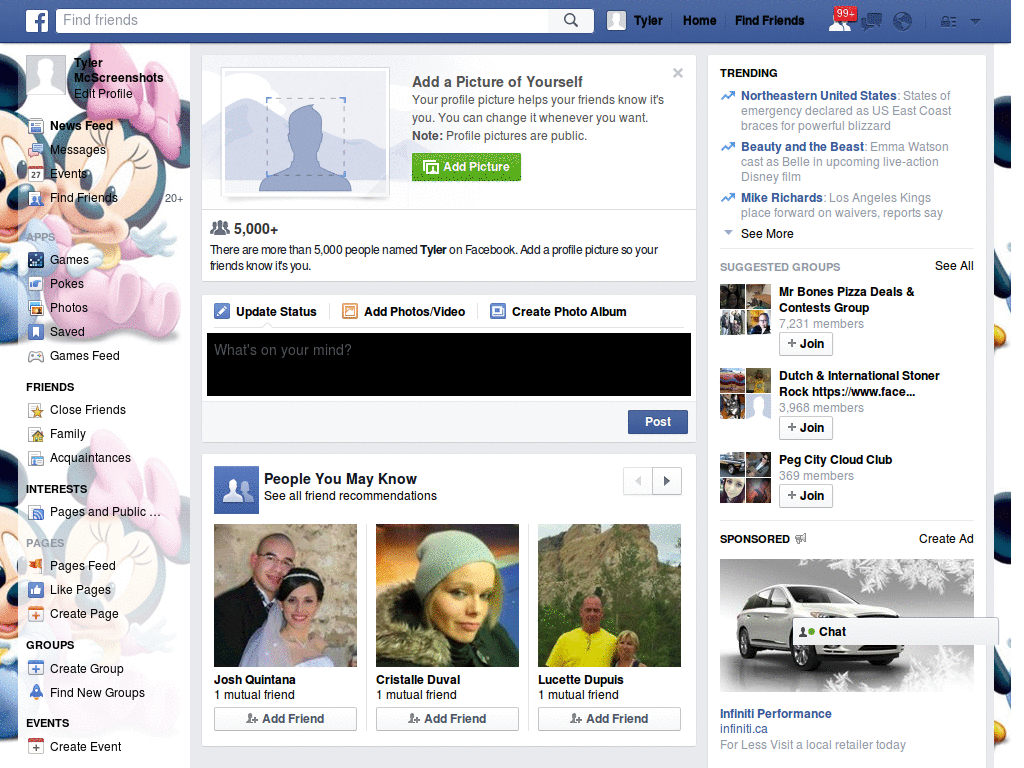Click the green Add Picture button
Viewport: 1024px width, 768px height.
(466, 167)
